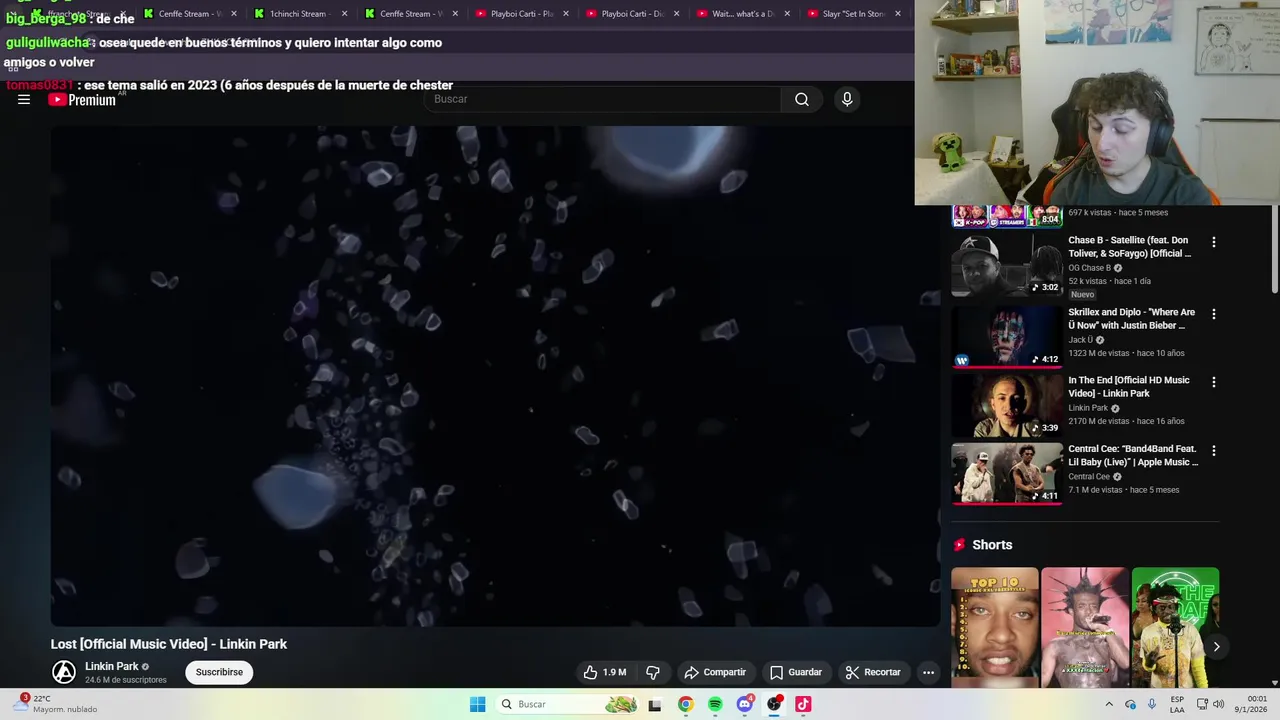Click the Shorts section logo icon

point(960,545)
